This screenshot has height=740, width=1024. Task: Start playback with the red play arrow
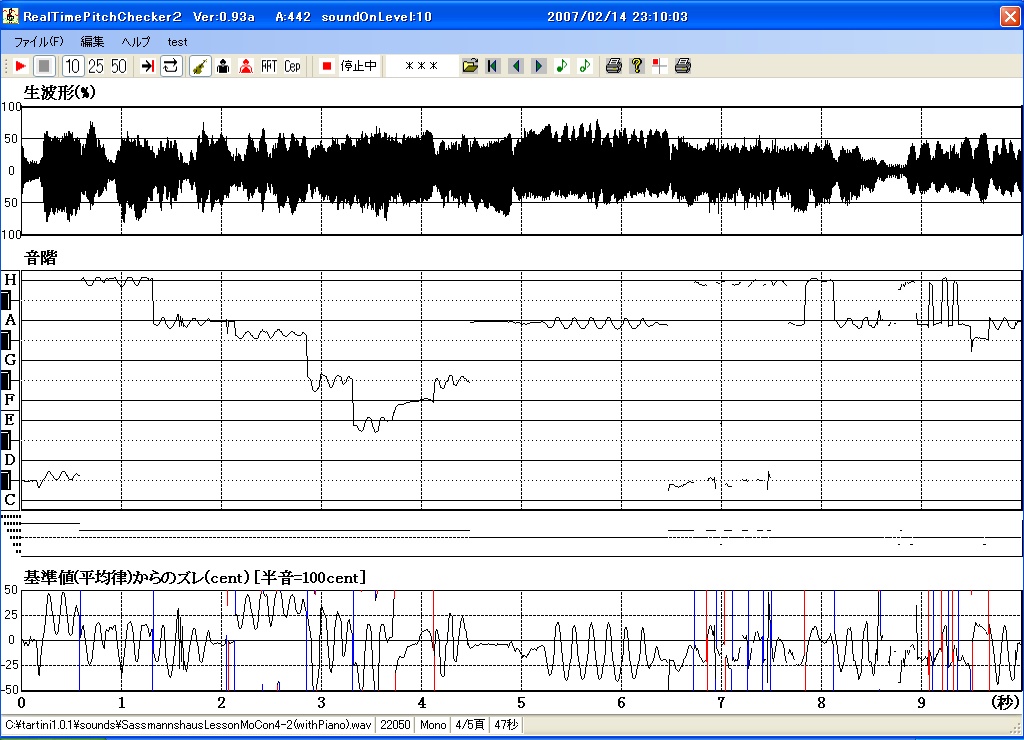coord(20,66)
